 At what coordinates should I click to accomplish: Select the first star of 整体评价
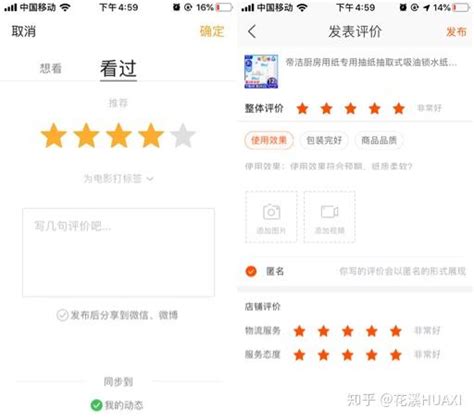click(x=302, y=108)
